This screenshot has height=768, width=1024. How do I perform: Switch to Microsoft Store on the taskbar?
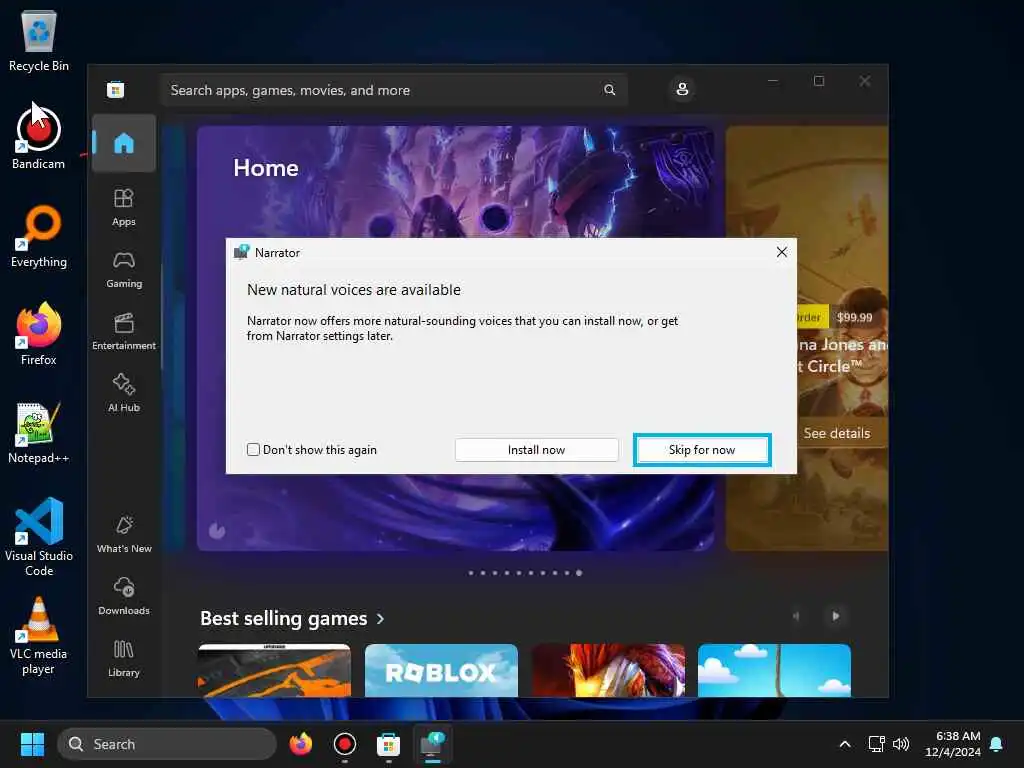coord(388,744)
